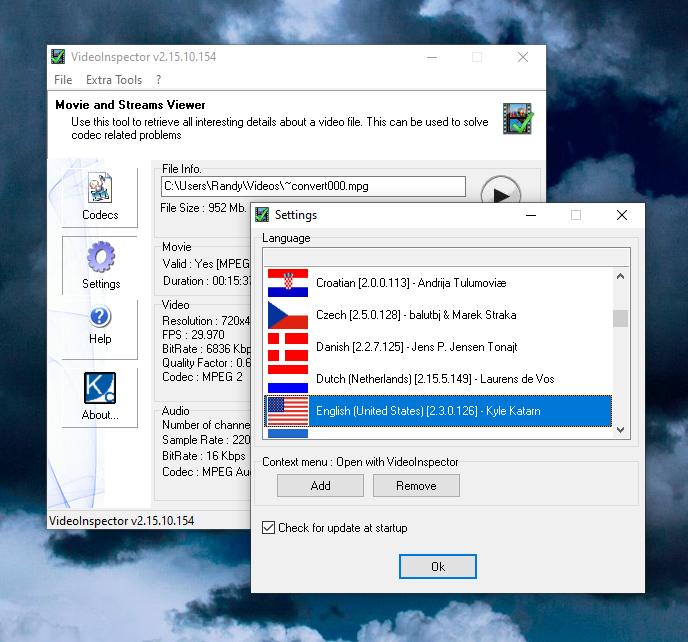Image resolution: width=688 pixels, height=642 pixels.
Task: Click the File Size 952 Mb text
Action: pos(203,208)
